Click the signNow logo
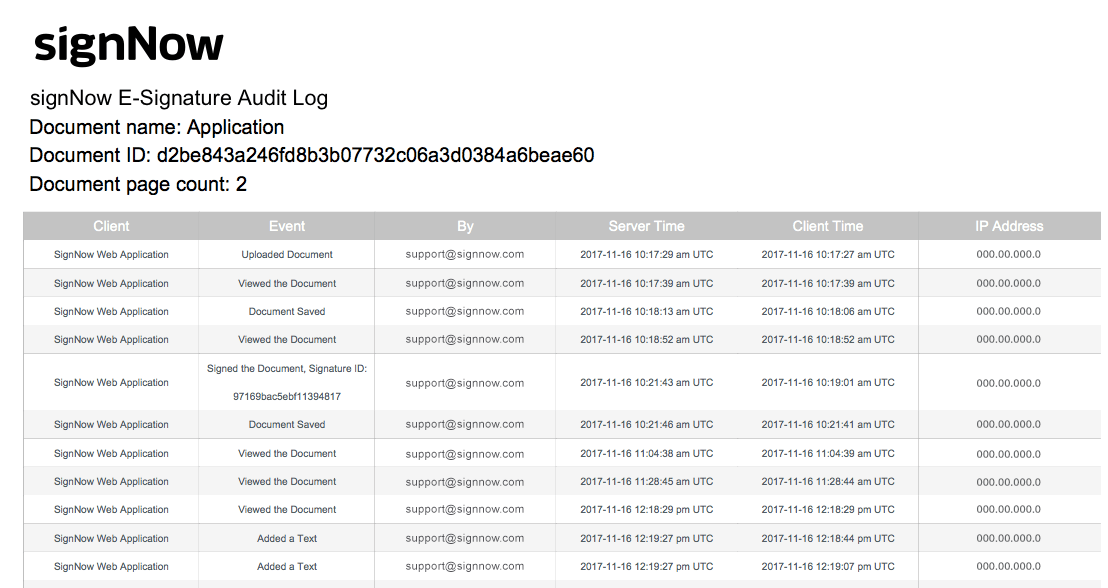 129,46
